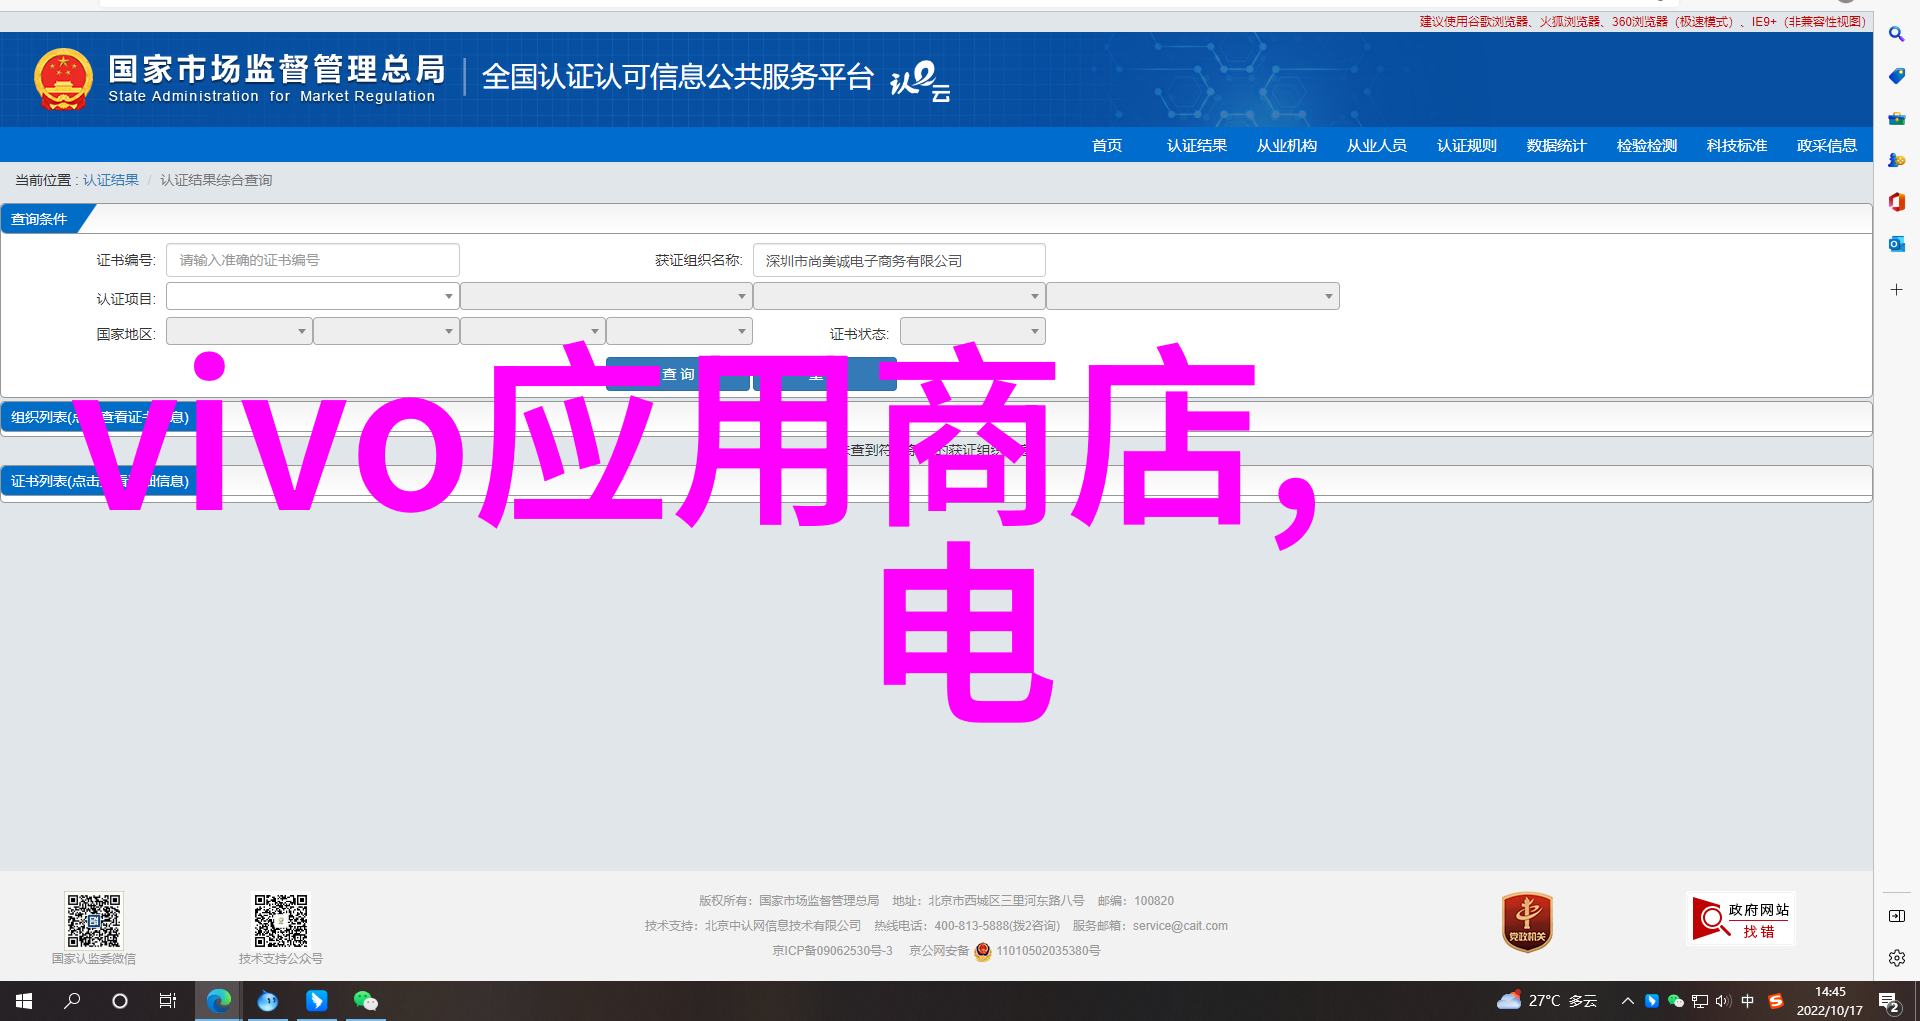
Task: Open the 证书状态 dropdown
Action: click(972, 331)
